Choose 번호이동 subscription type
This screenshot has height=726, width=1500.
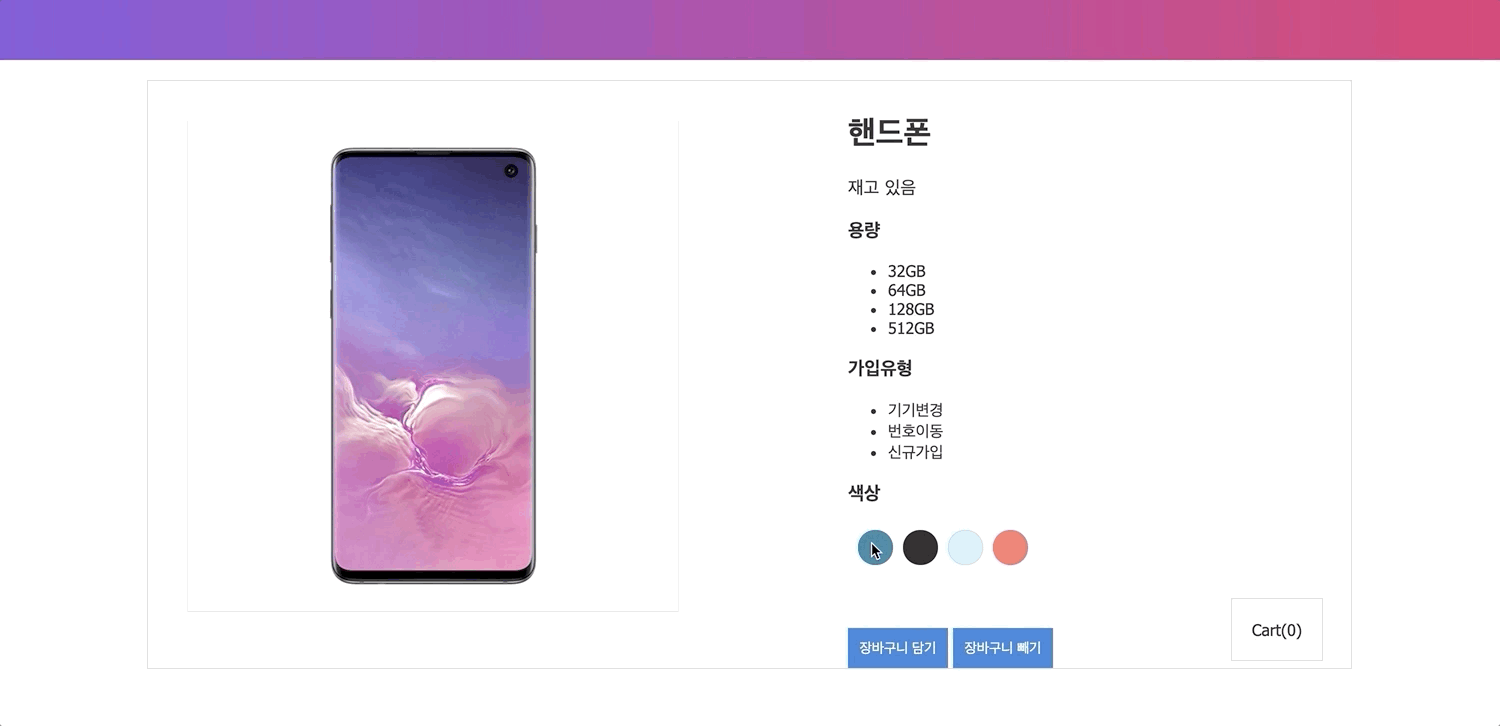tap(915, 431)
